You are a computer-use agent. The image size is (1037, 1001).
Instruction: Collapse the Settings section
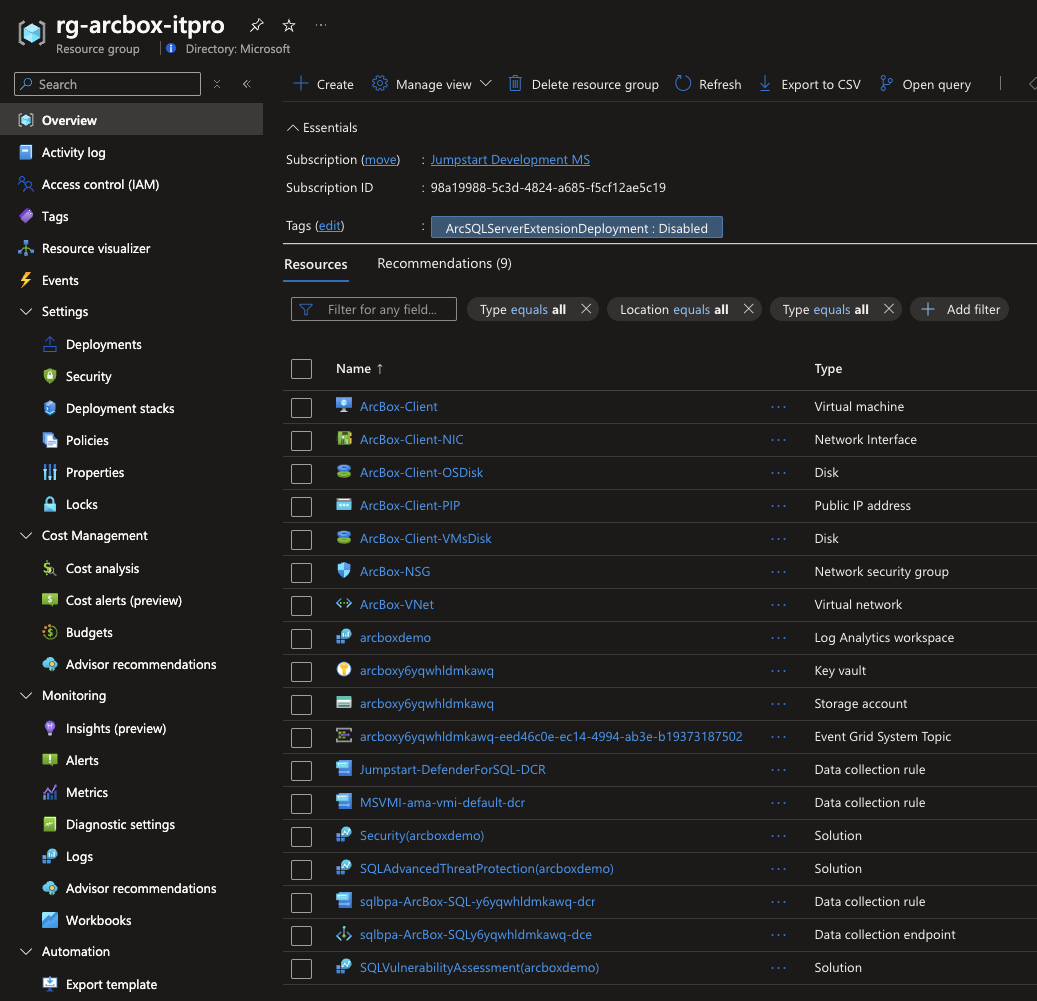[x=26, y=311]
